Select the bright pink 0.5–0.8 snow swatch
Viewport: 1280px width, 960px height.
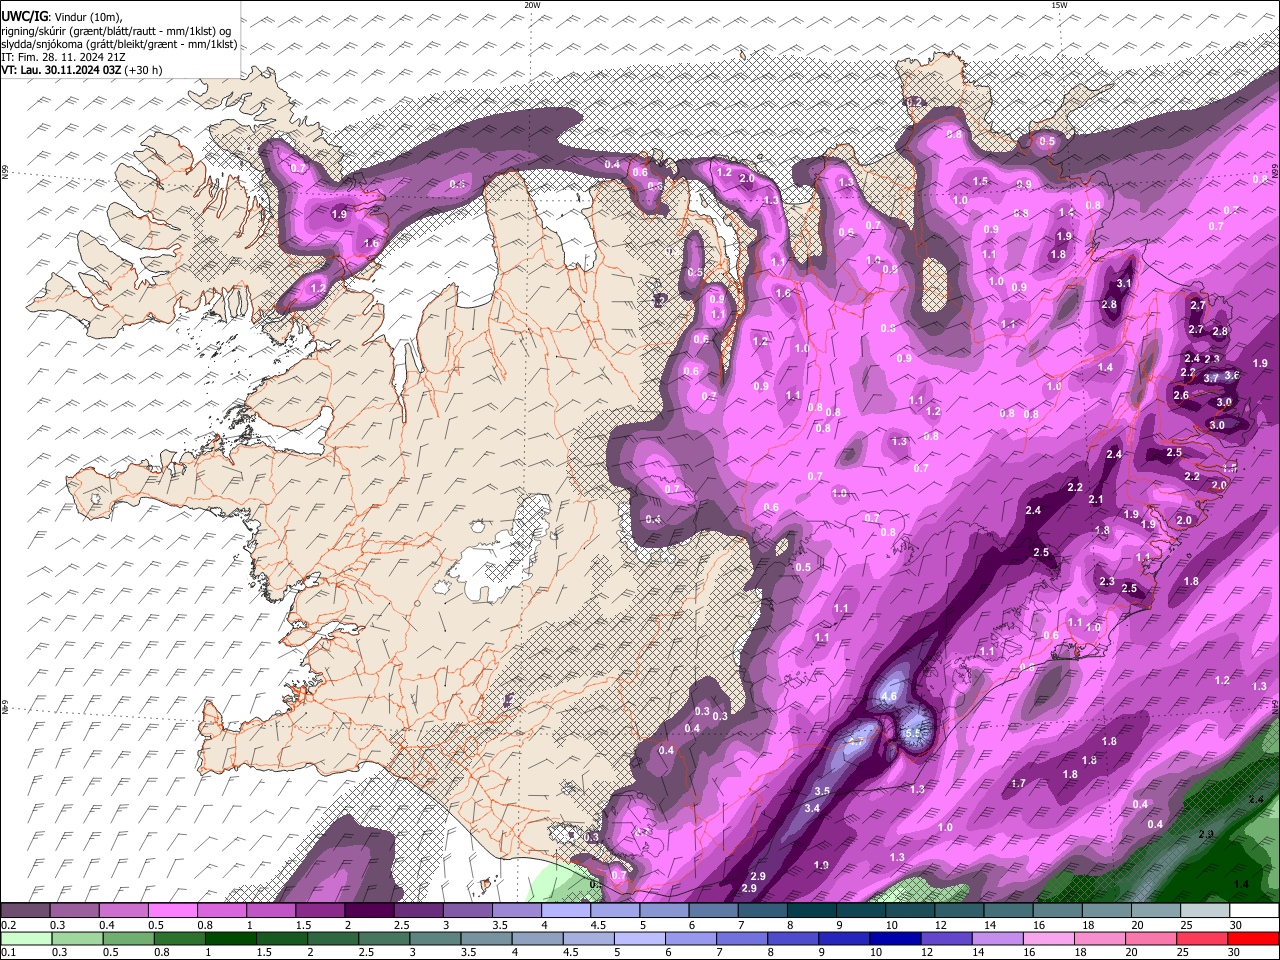[172, 910]
